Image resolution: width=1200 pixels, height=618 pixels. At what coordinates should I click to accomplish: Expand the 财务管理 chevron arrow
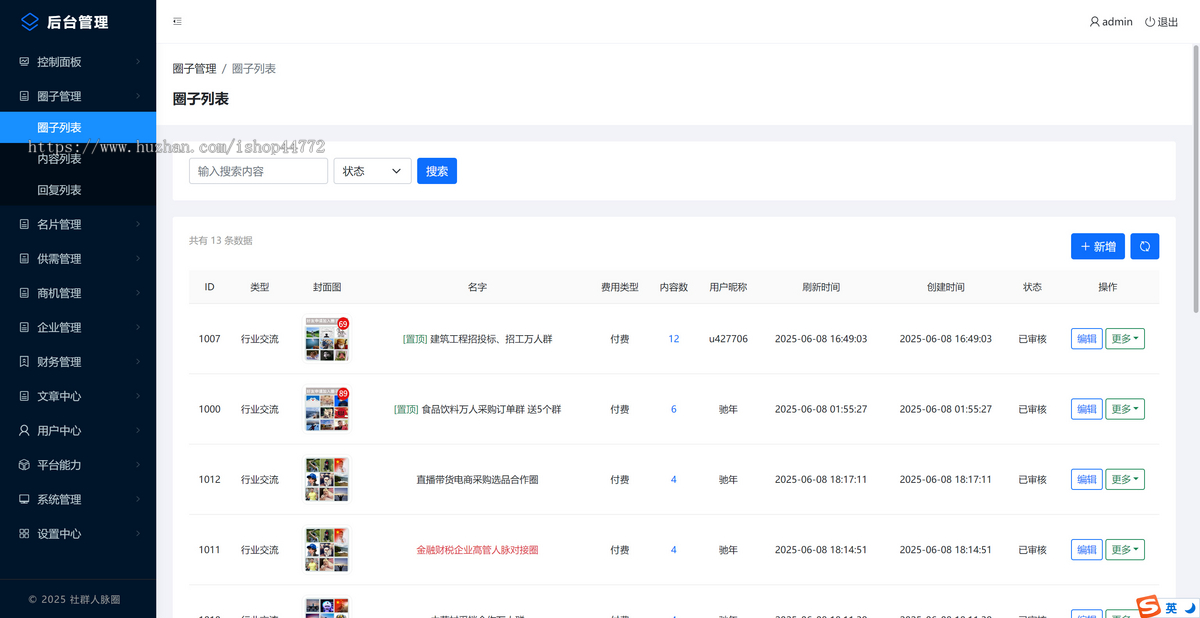coord(138,362)
